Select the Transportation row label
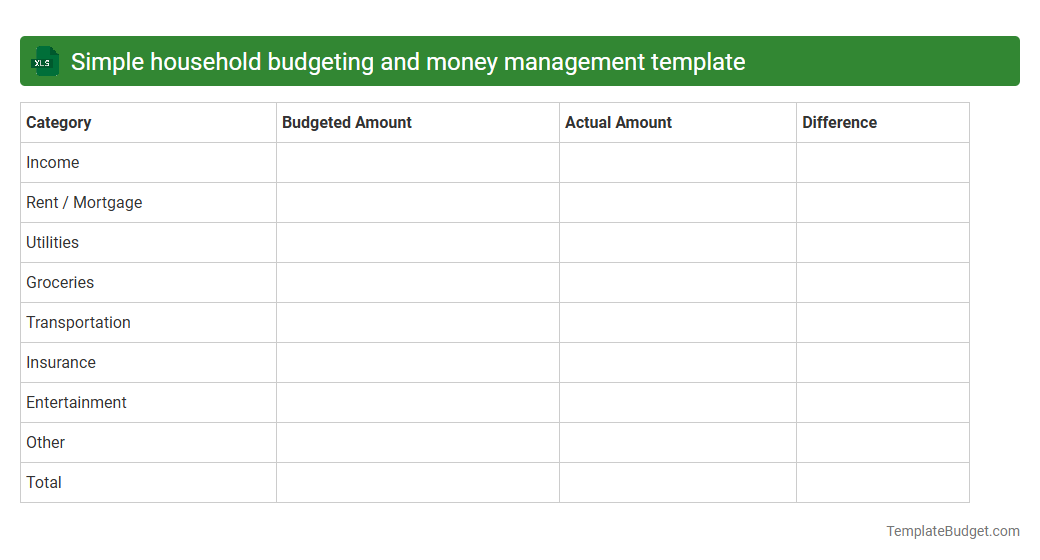This screenshot has height=560, width=1040. (x=78, y=322)
